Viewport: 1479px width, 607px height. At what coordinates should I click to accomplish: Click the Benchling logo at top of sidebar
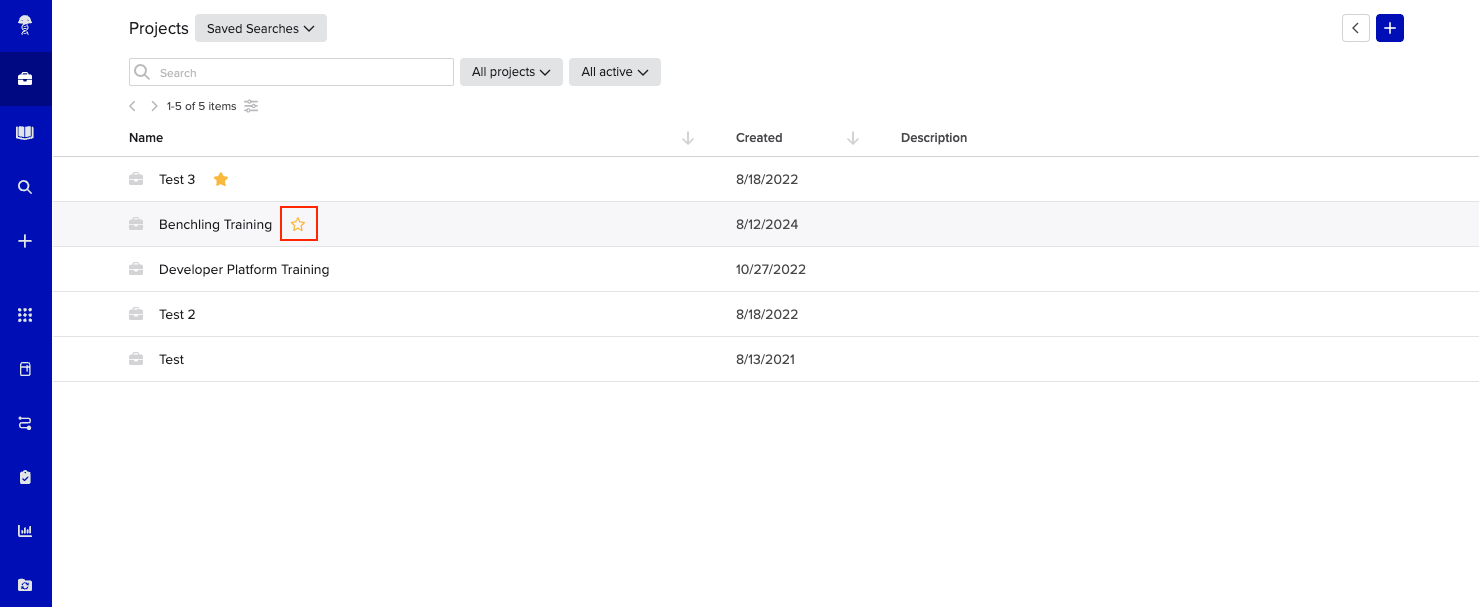[25, 26]
